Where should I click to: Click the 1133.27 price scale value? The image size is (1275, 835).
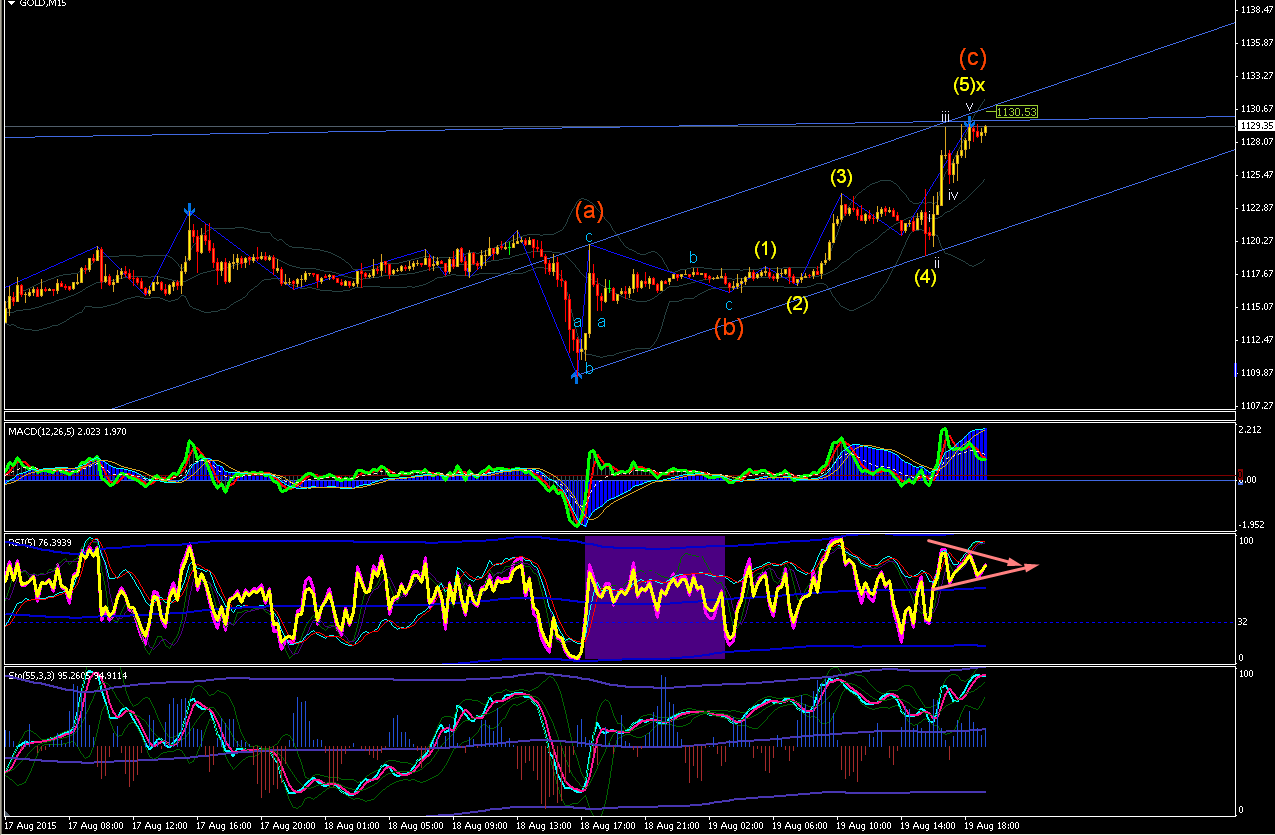click(1256, 76)
